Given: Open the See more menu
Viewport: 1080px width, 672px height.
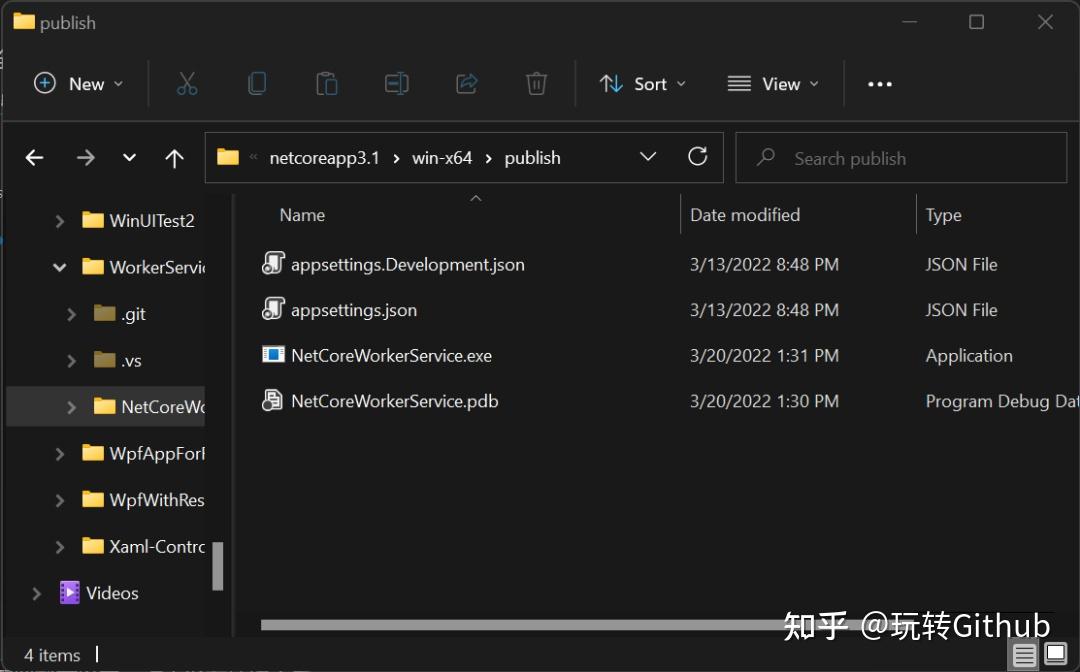Looking at the screenshot, I should (879, 84).
